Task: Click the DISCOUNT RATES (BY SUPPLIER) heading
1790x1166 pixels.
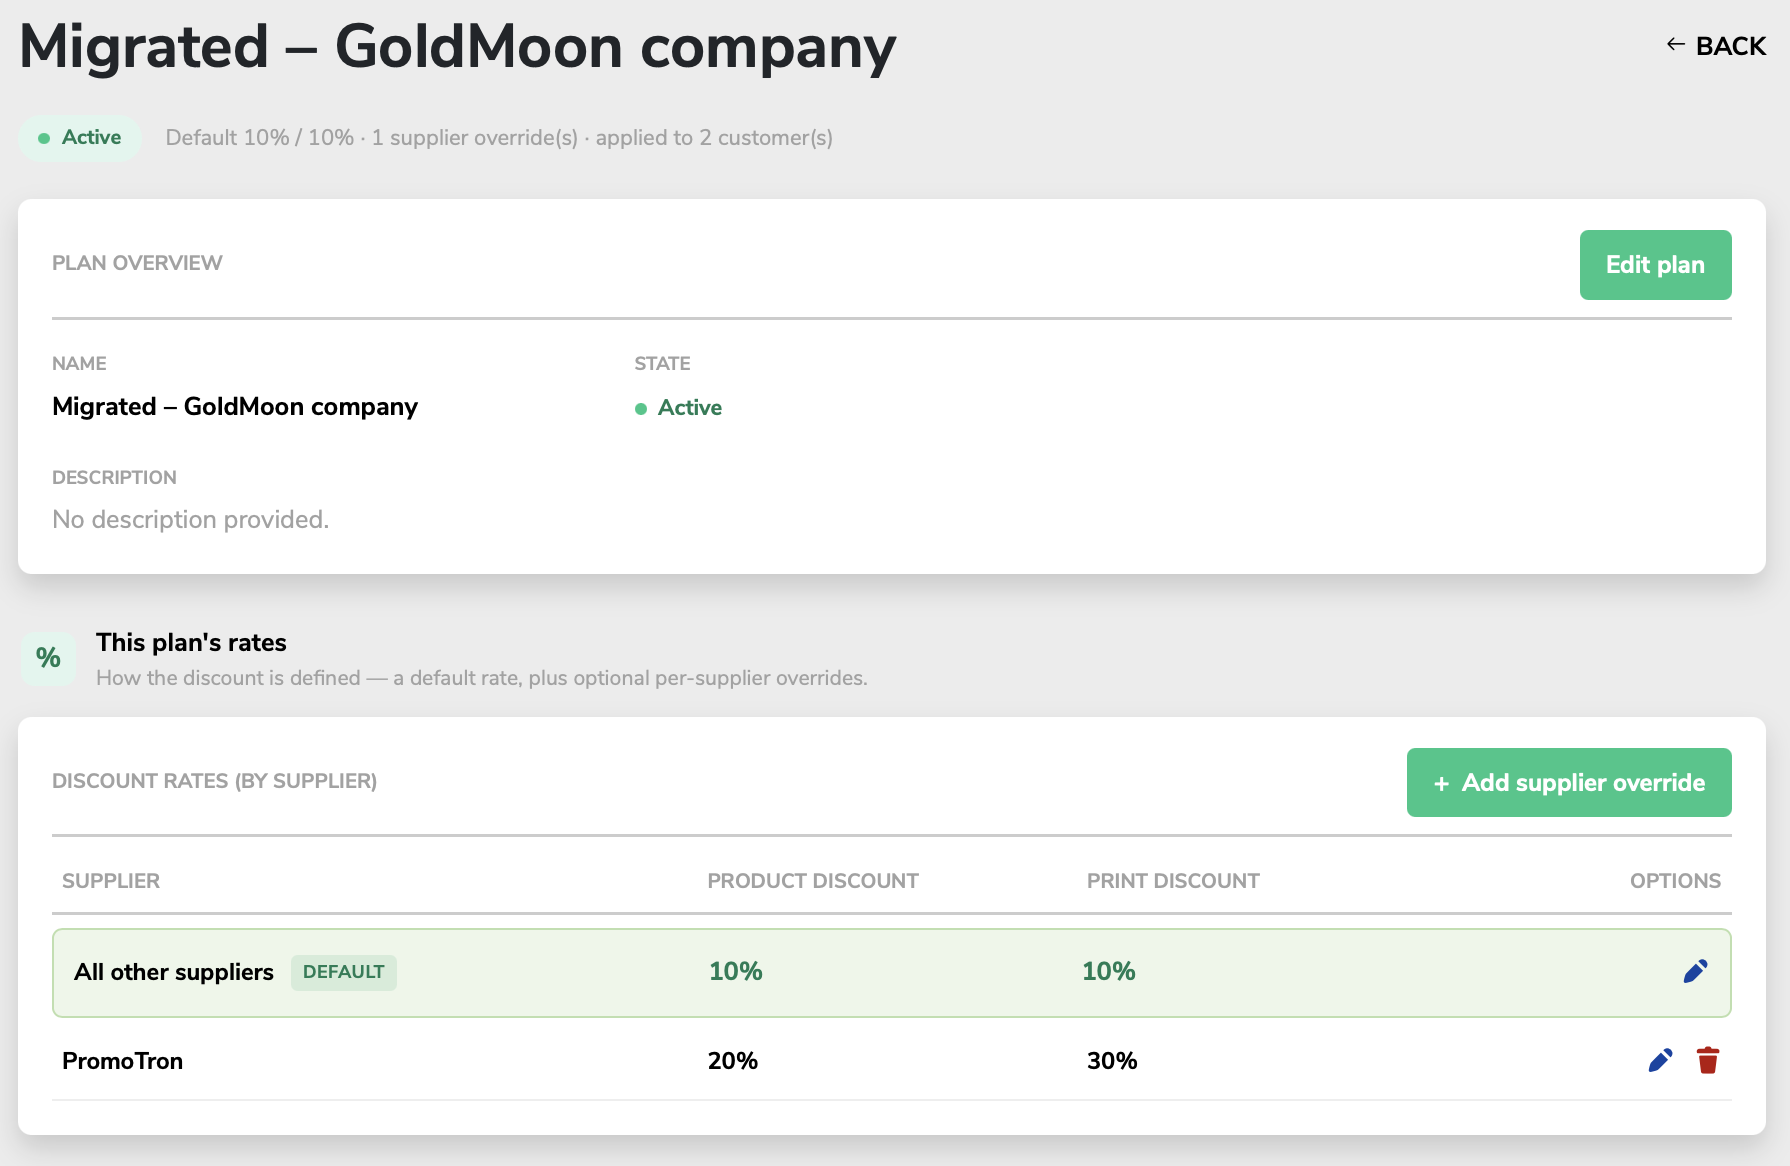Action: pyautogui.click(x=214, y=781)
